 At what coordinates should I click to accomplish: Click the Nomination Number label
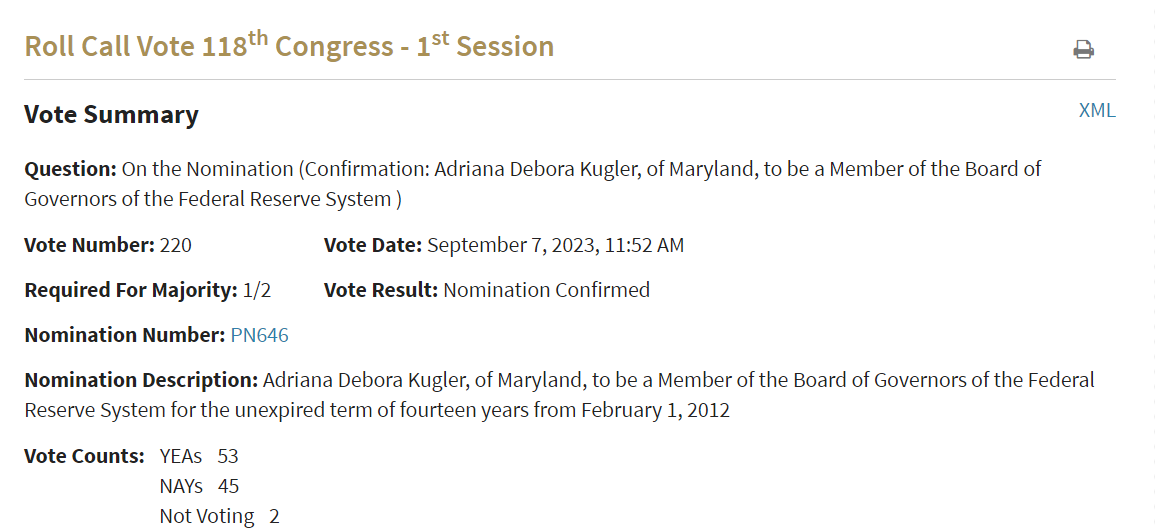(x=124, y=335)
